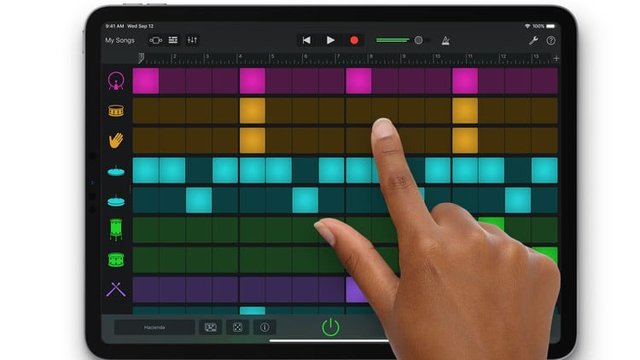The image size is (640, 360).
Task: Turn off kick drum step 9
Action: [x=359, y=81]
